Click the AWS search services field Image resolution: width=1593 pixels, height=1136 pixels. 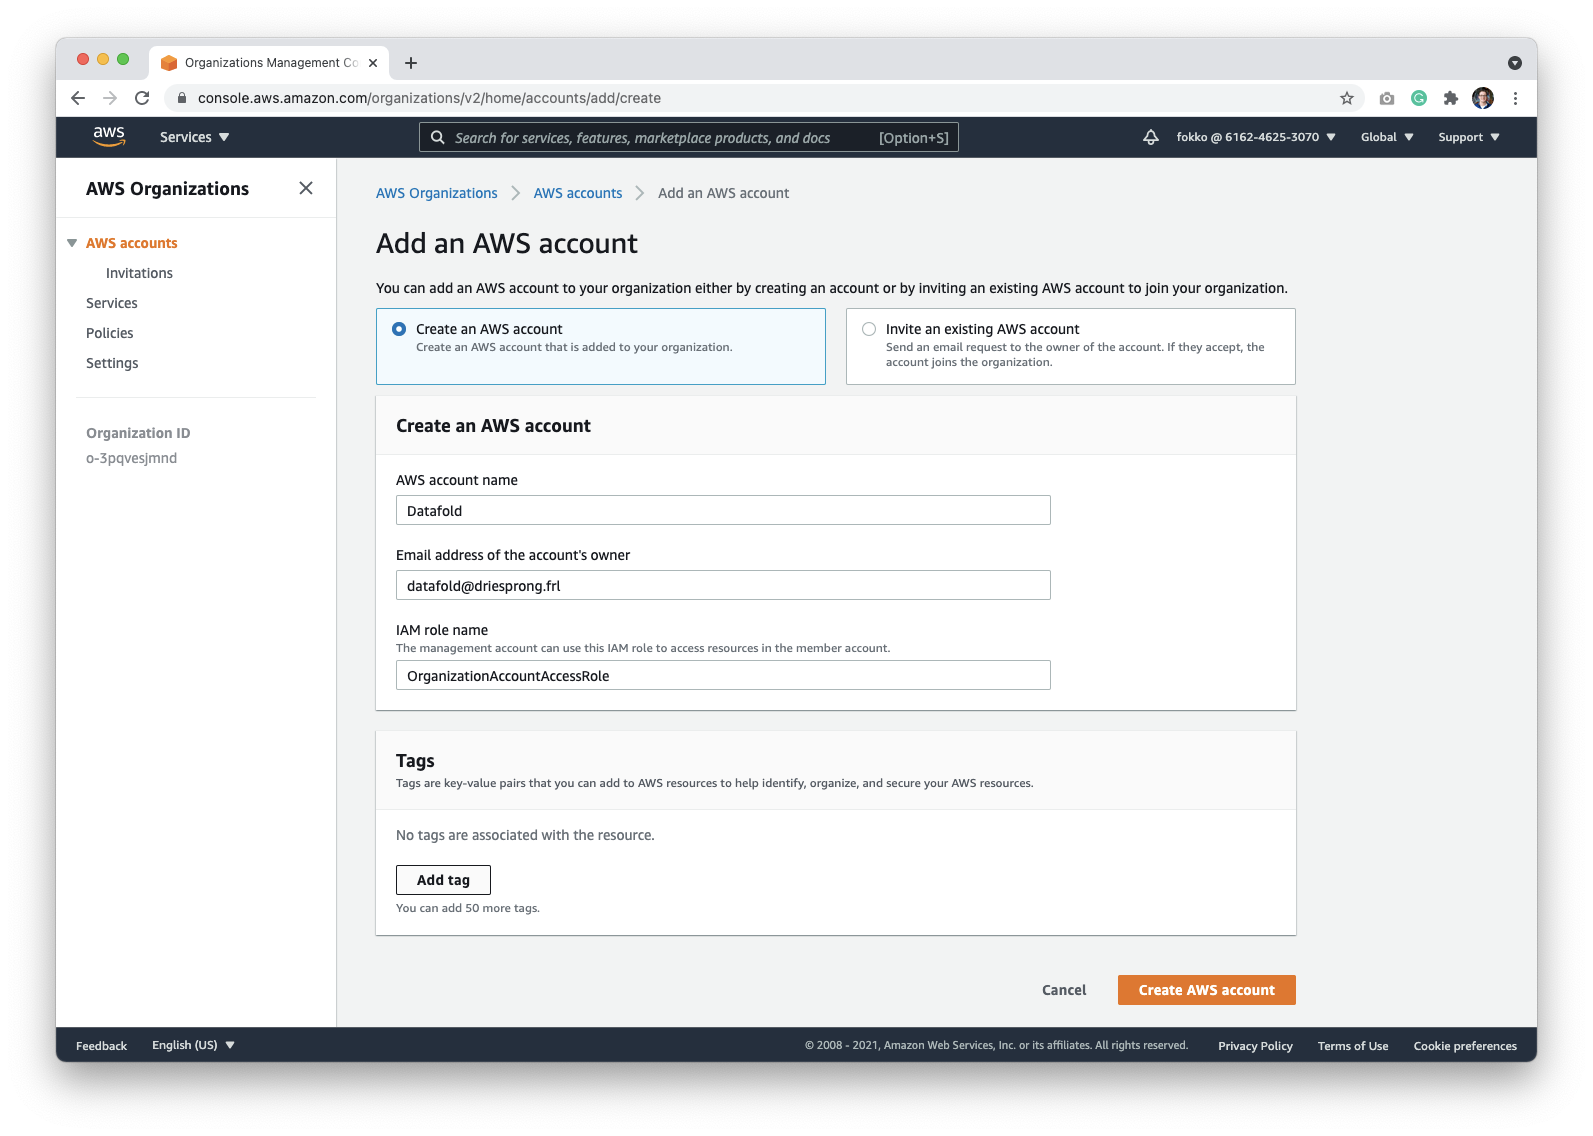[x=689, y=137]
